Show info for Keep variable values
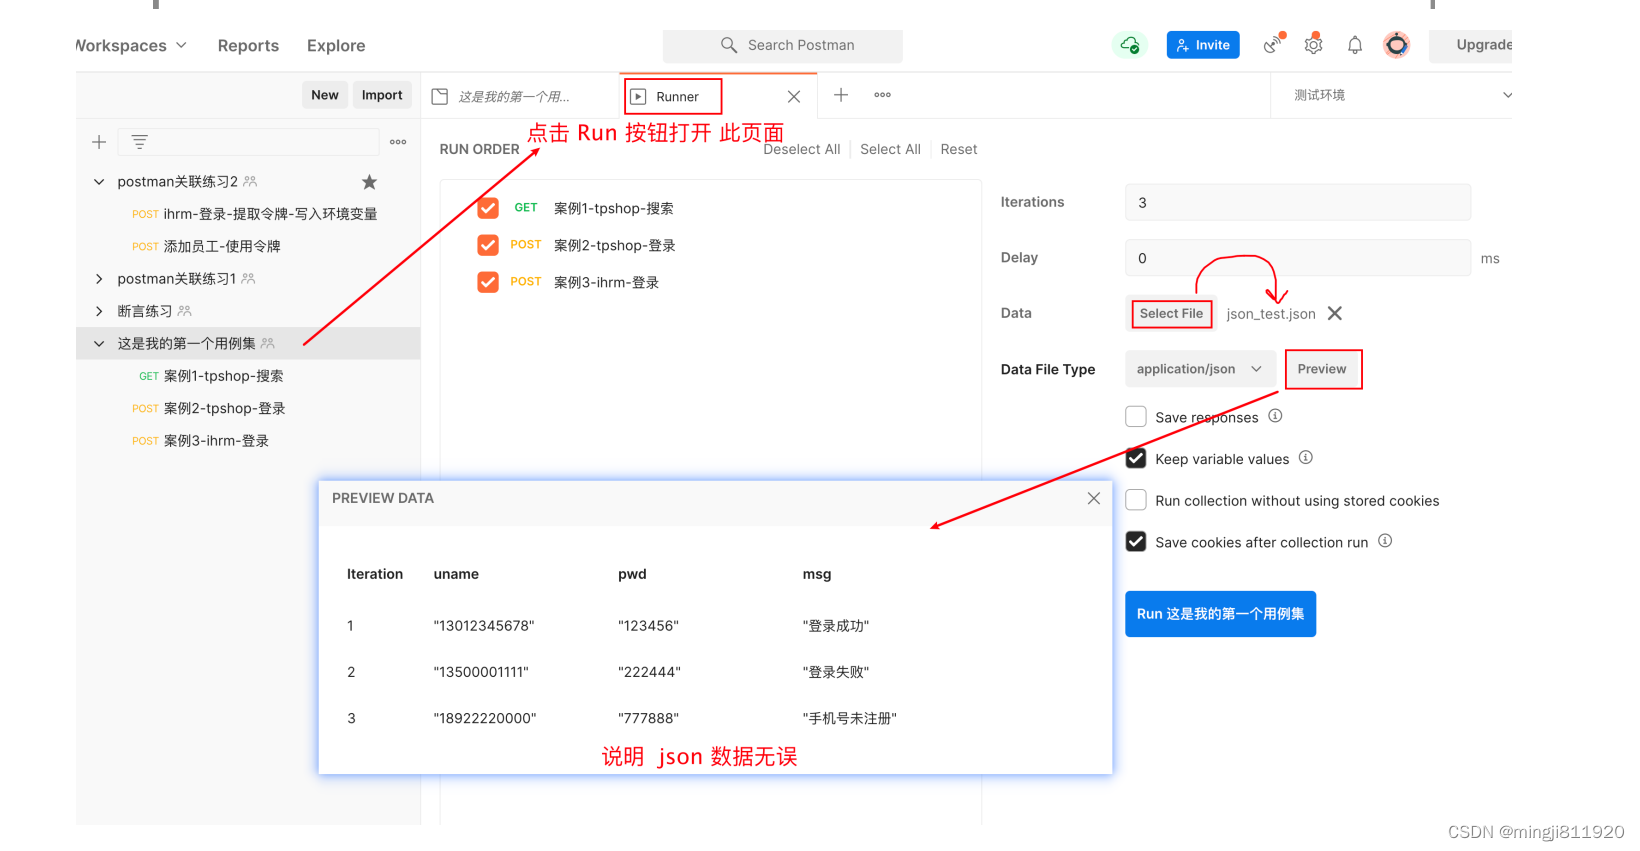This screenshot has height=851, width=1640. pos(1306,458)
